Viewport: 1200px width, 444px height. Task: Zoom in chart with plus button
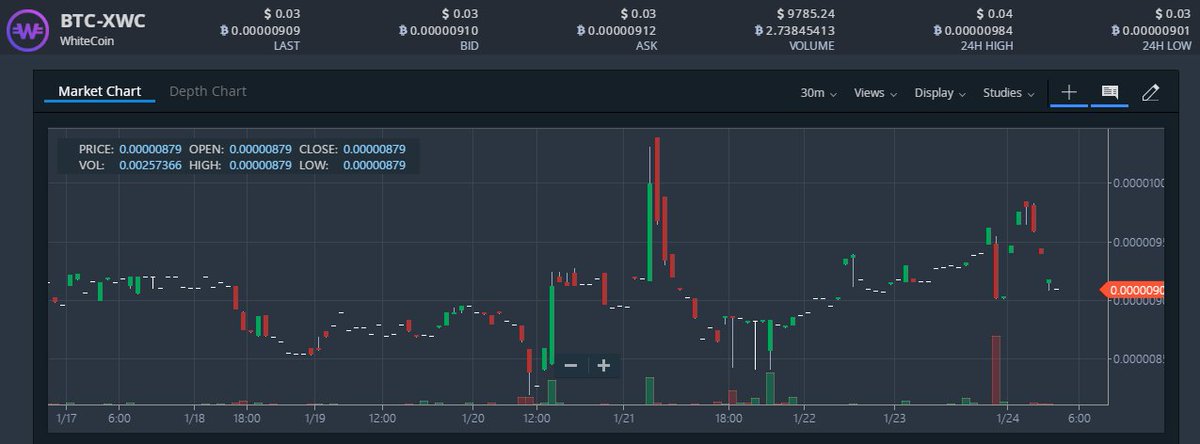pyautogui.click(x=604, y=366)
